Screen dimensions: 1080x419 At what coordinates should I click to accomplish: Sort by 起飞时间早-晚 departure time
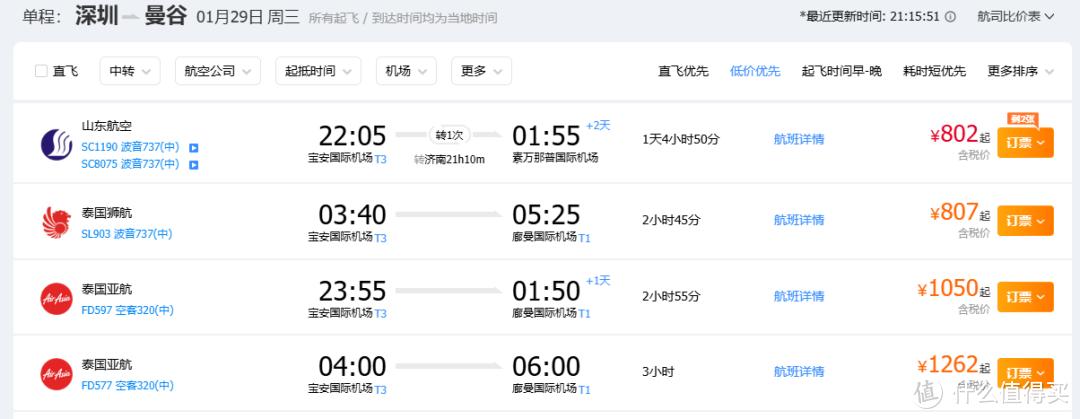click(841, 71)
